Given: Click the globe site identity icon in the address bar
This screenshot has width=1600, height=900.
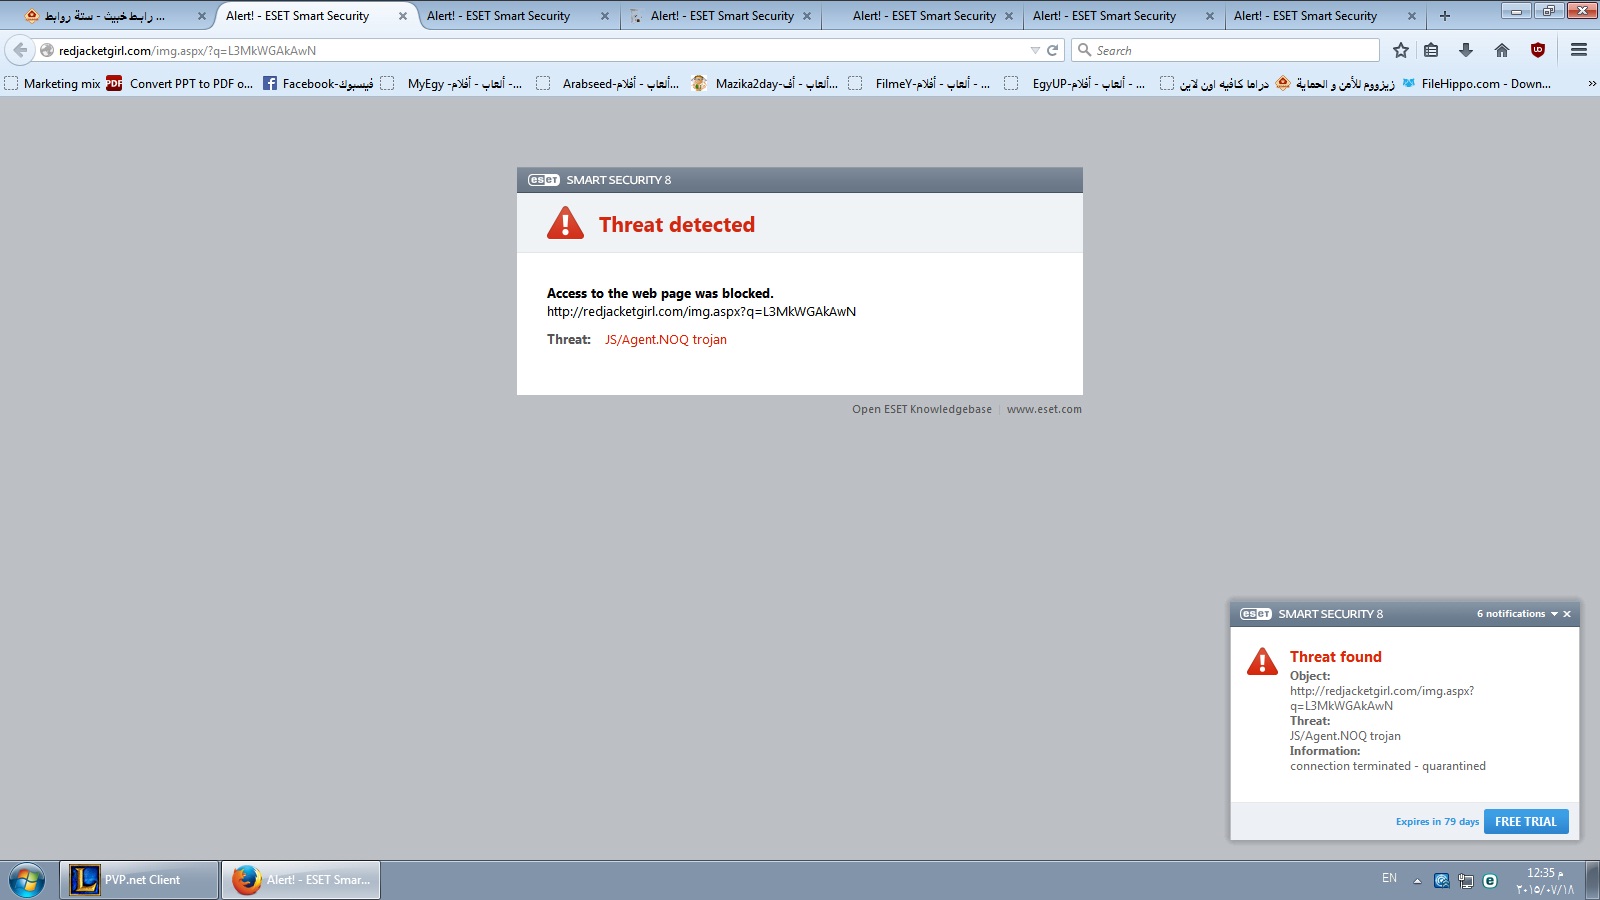Looking at the screenshot, I should 47,50.
